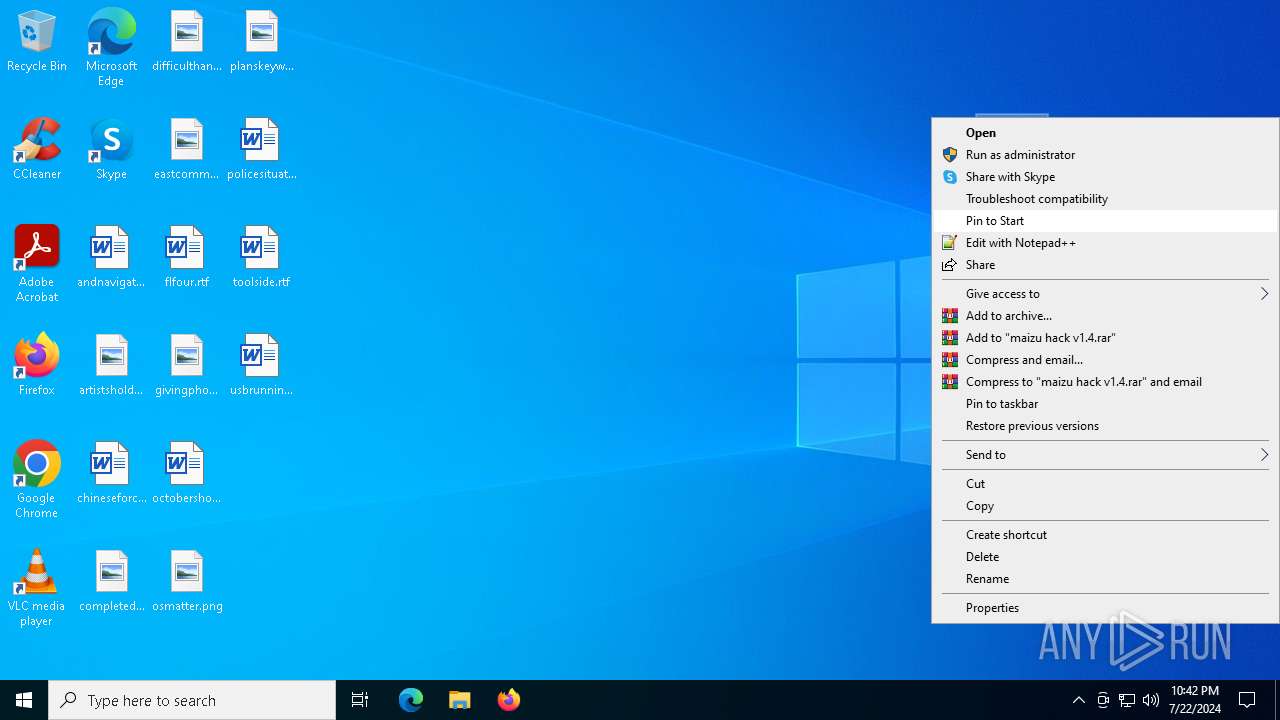This screenshot has width=1280, height=720.
Task: Open the network status tray icon
Action: (x=1127, y=700)
